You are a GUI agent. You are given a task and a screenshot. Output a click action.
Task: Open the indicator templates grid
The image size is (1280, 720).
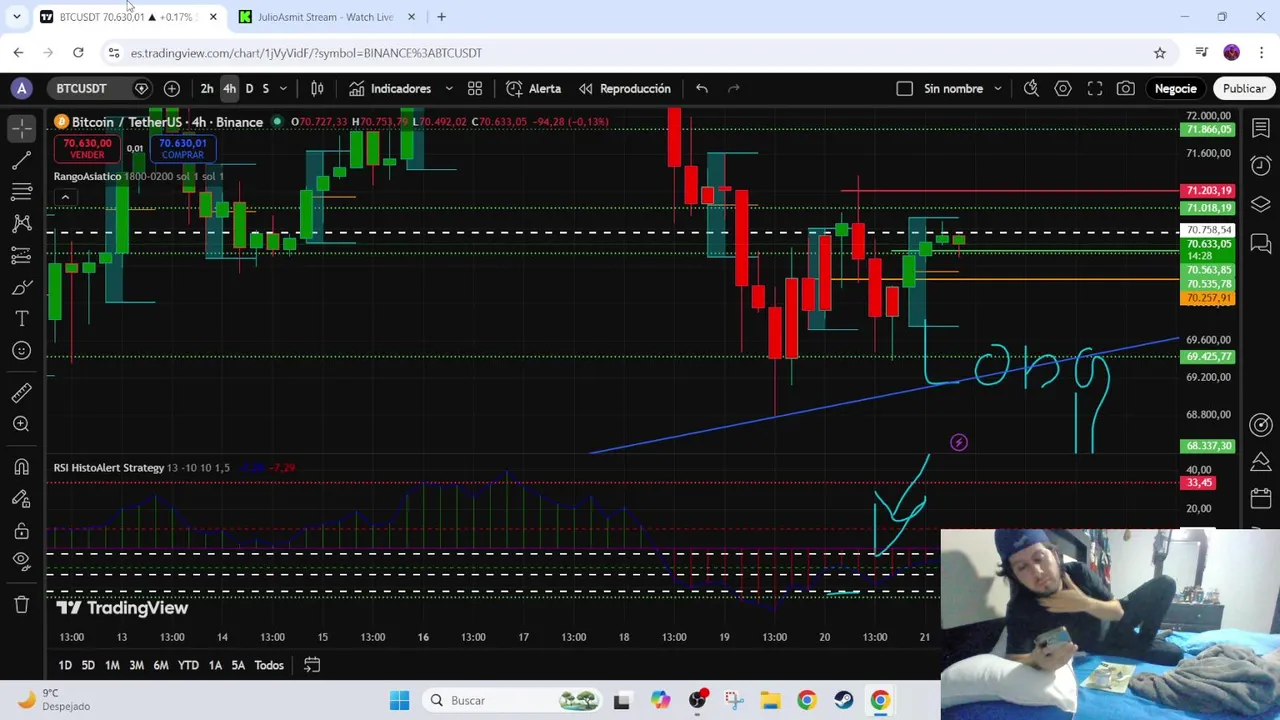tap(475, 89)
